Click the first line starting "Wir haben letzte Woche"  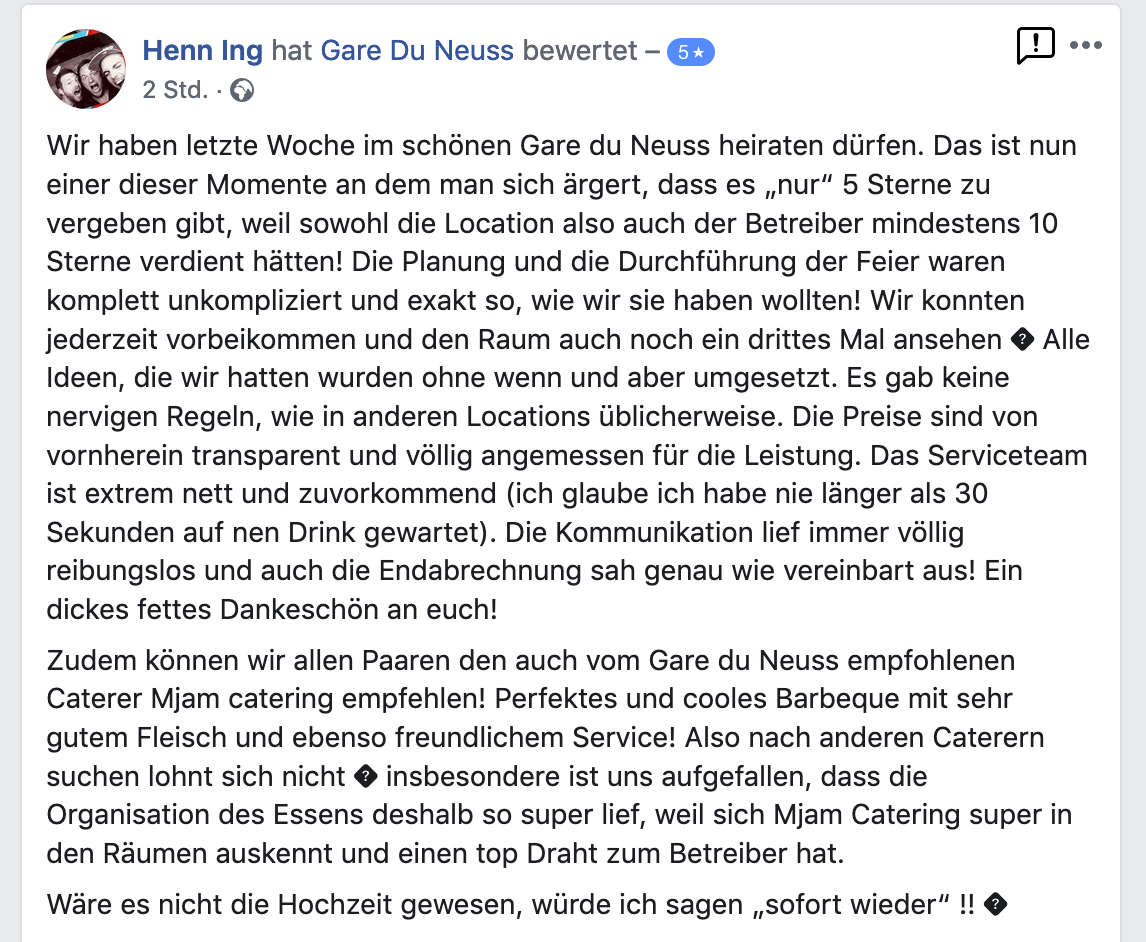(561, 145)
